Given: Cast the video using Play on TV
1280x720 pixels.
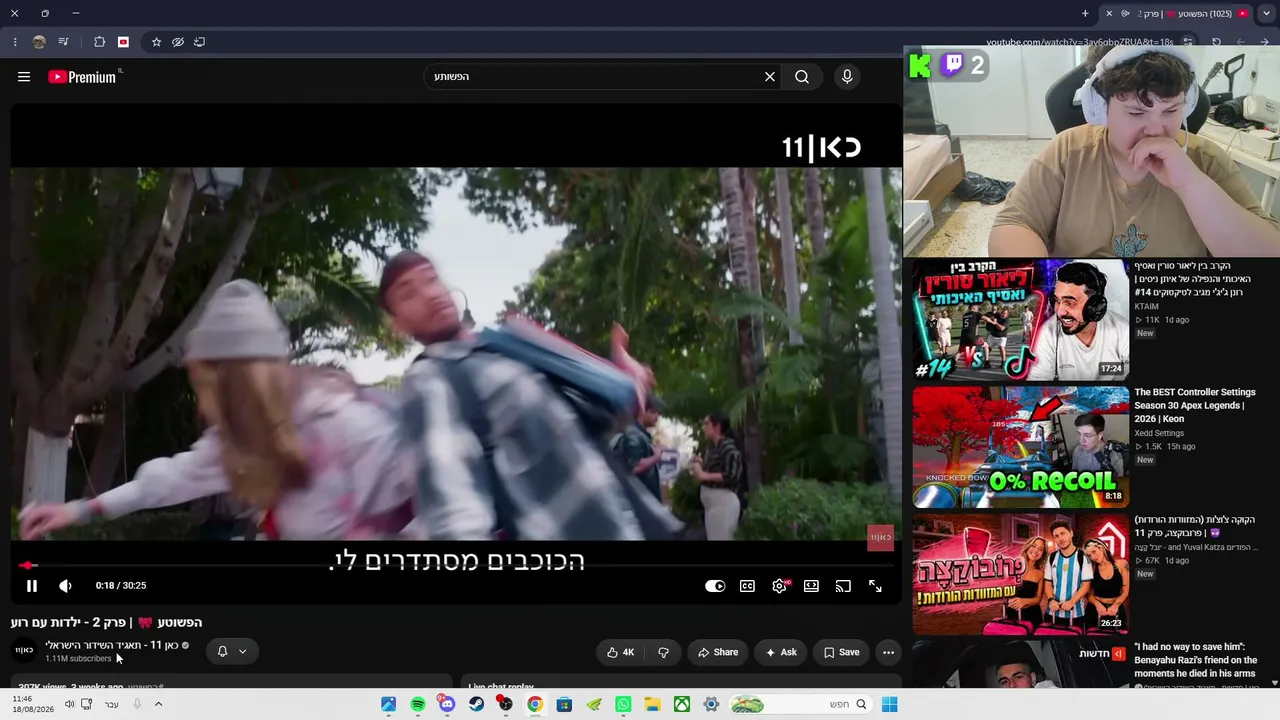Looking at the screenshot, I should (843, 586).
